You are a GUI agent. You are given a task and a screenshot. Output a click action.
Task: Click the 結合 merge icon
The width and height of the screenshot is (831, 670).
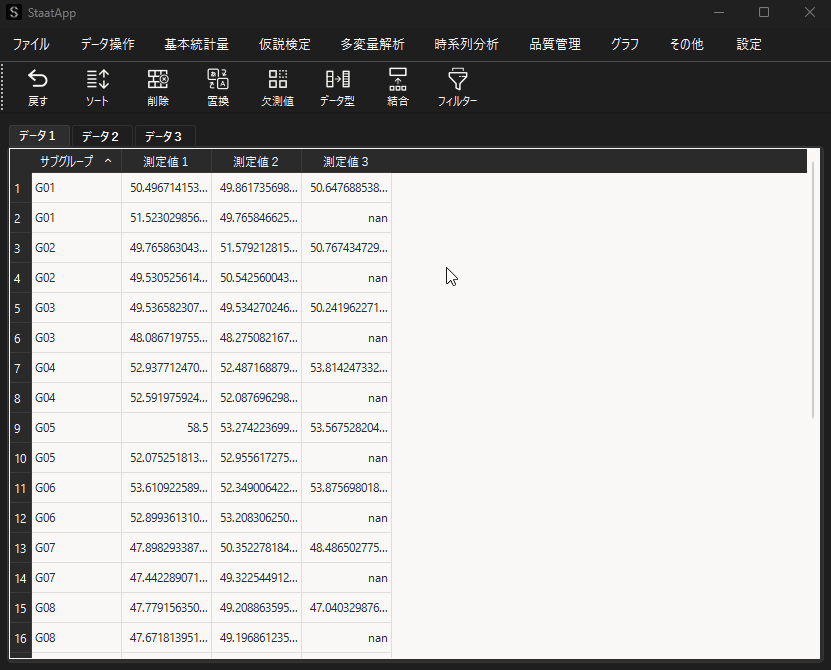click(397, 88)
